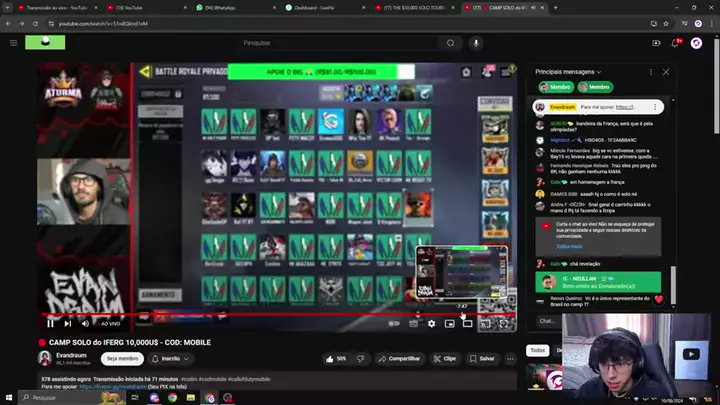Mute the video volume speaker icon
Screen dimensions: 720x405
[x=85, y=323]
